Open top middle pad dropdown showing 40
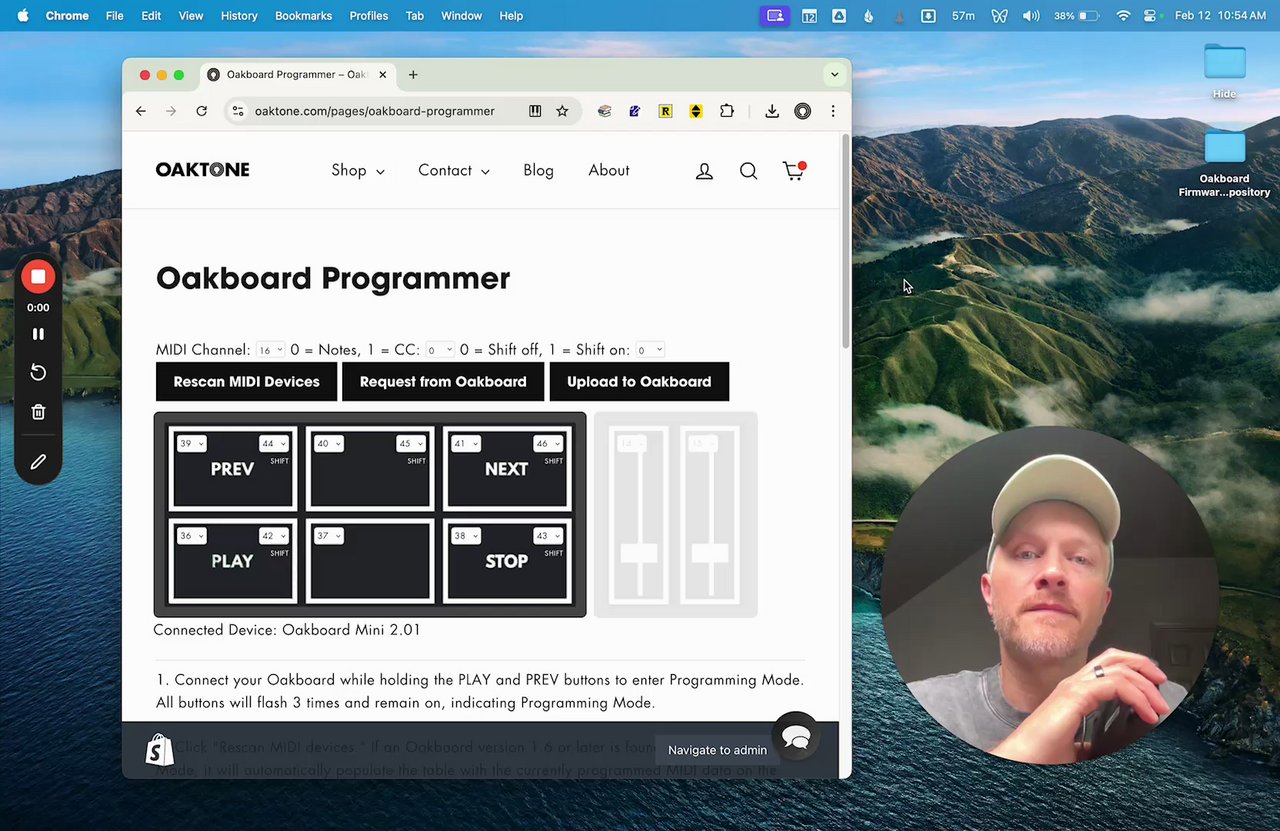This screenshot has width=1280, height=831. (x=328, y=444)
